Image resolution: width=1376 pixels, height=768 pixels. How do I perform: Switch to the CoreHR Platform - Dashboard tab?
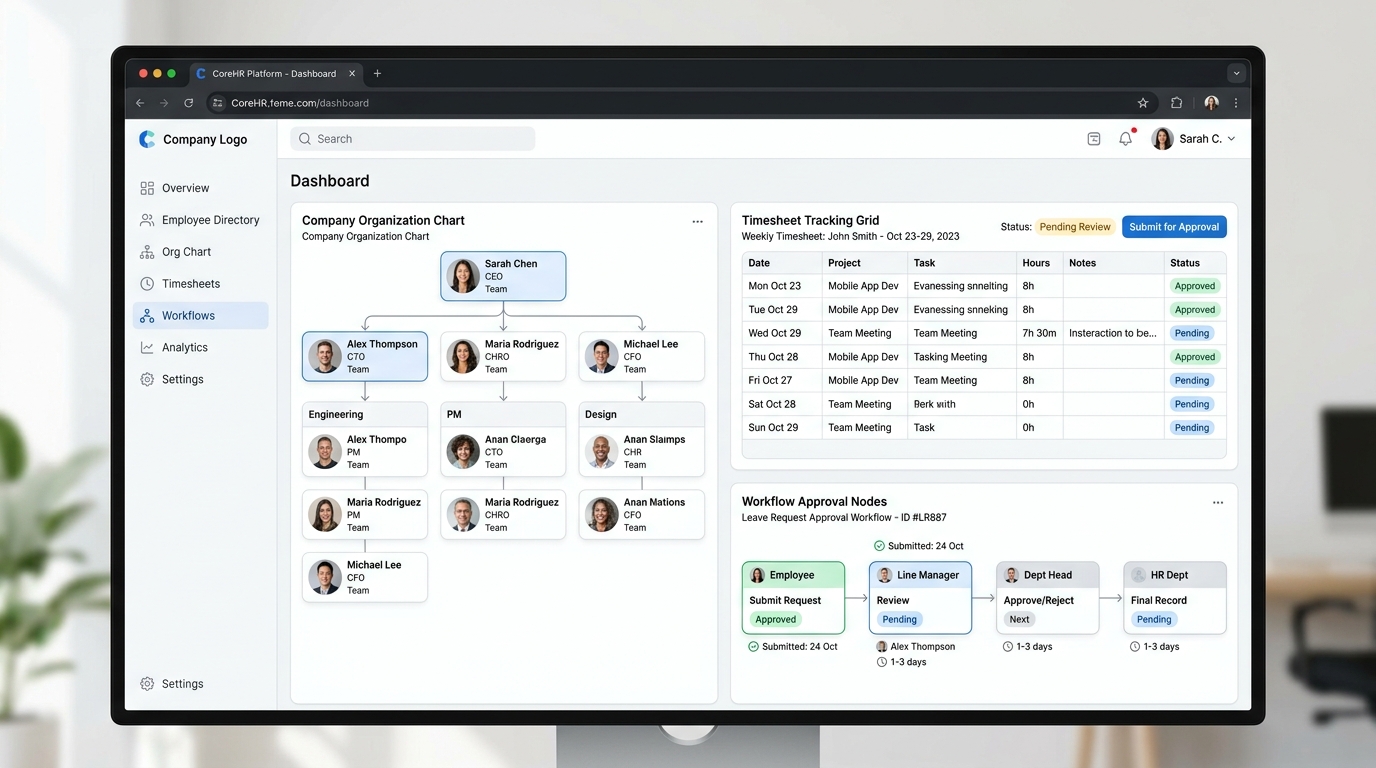pyautogui.click(x=275, y=73)
